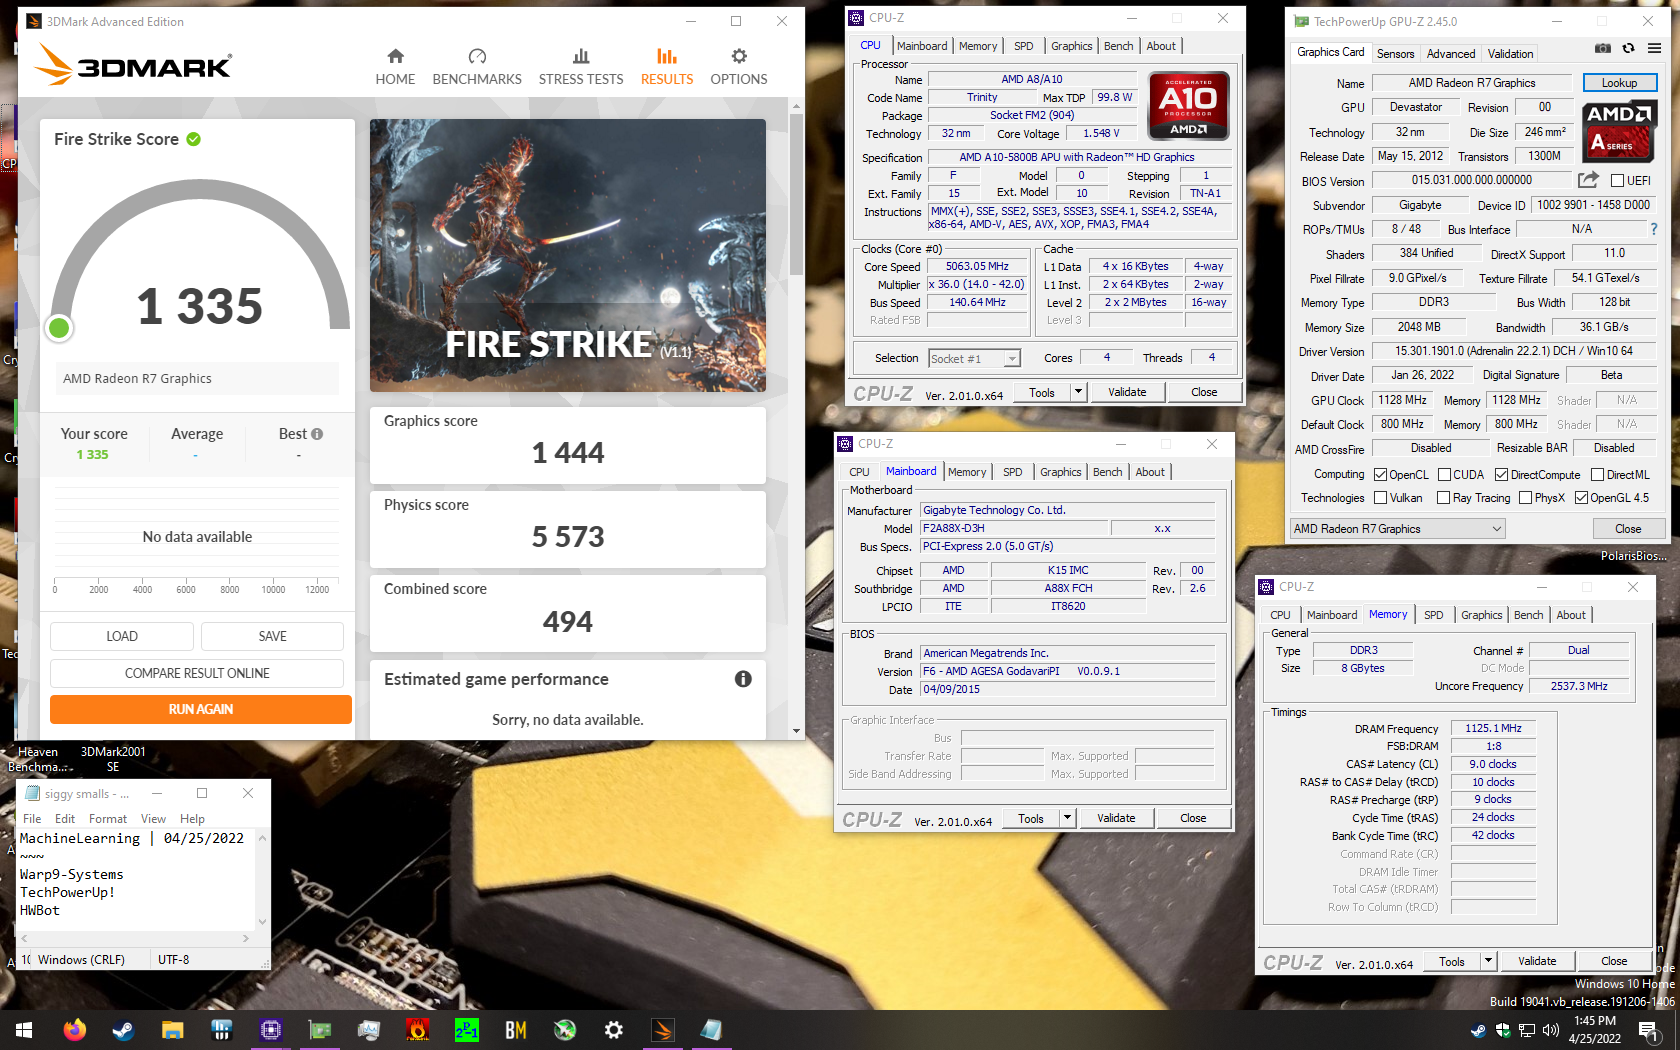Open Socket #1 selection dropdown in CPU-Z
The width and height of the screenshot is (1680, 1050).
tap(974, 359)
